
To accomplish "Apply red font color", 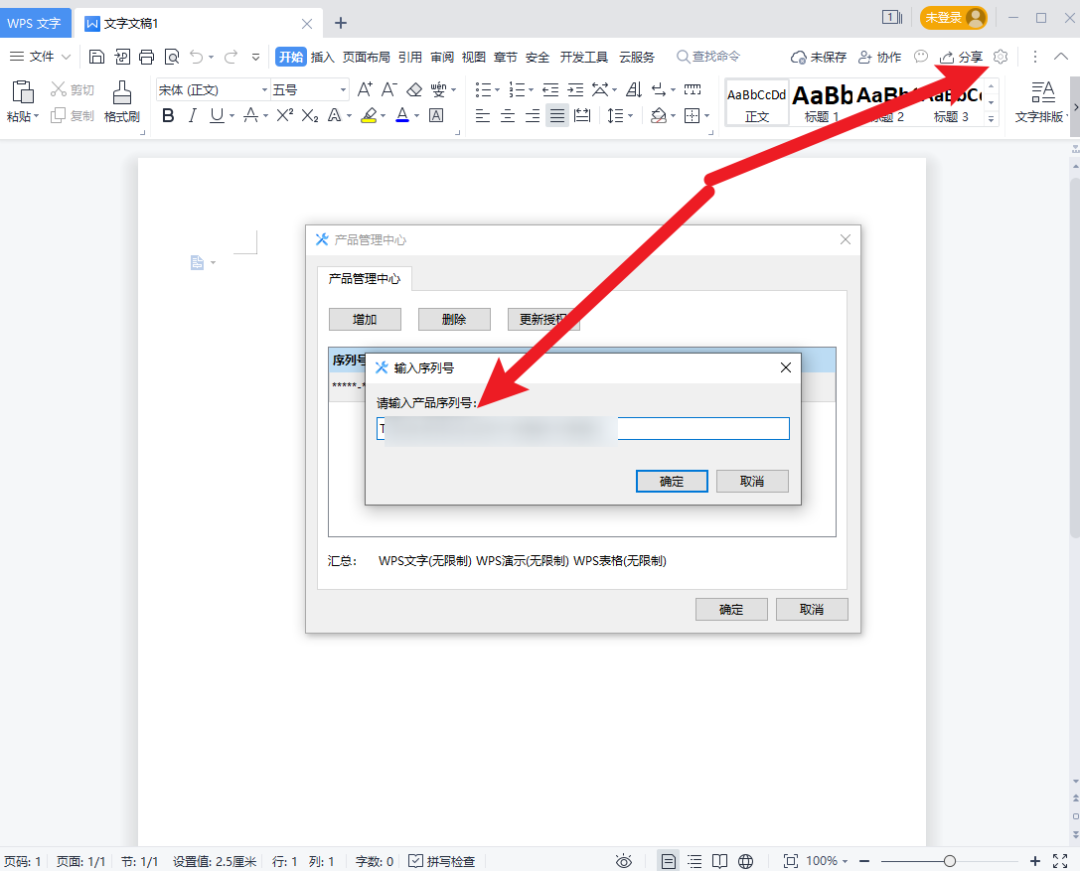I will coord(403,116).
